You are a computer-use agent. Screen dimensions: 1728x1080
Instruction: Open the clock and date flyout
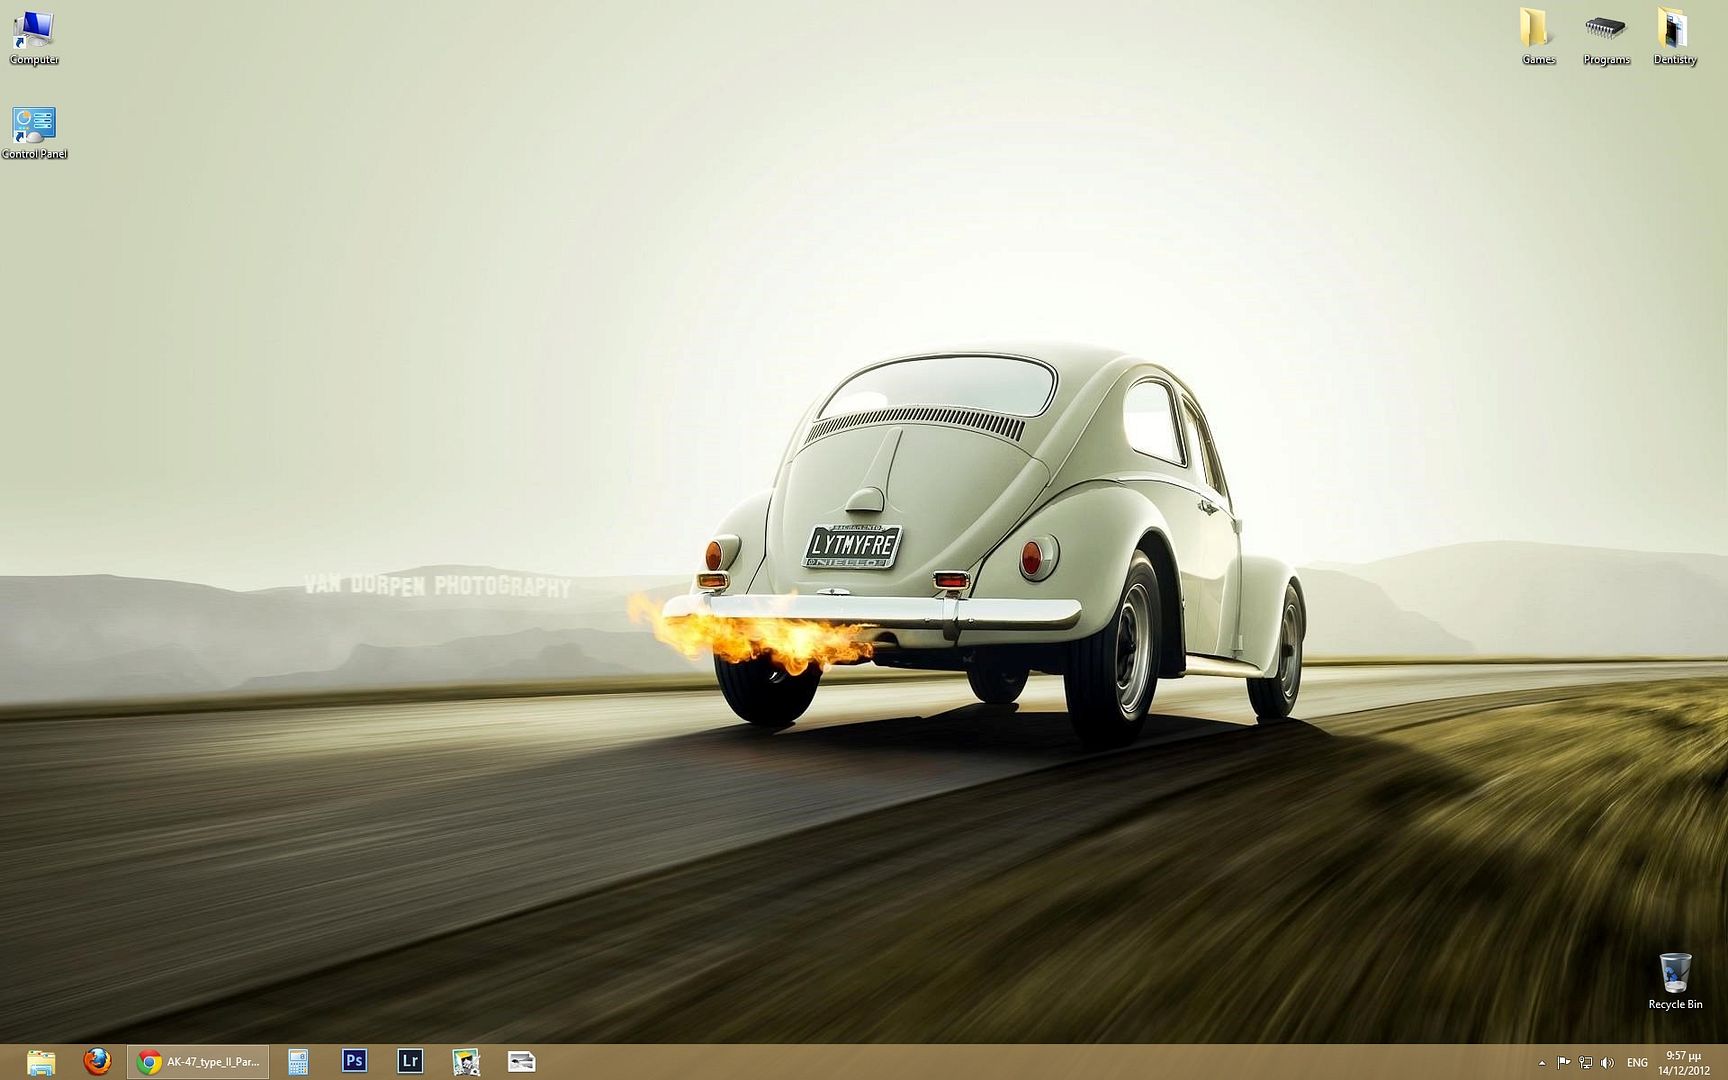(1683, 1063)
